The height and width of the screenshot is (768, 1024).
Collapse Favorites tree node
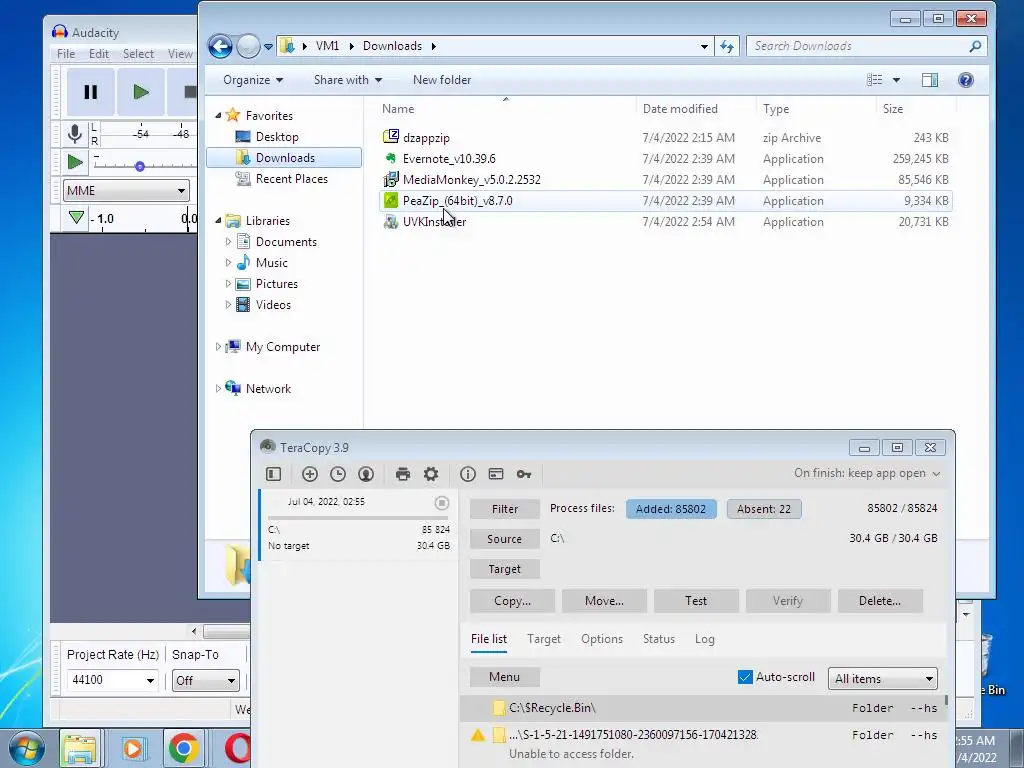pos(218,116)
